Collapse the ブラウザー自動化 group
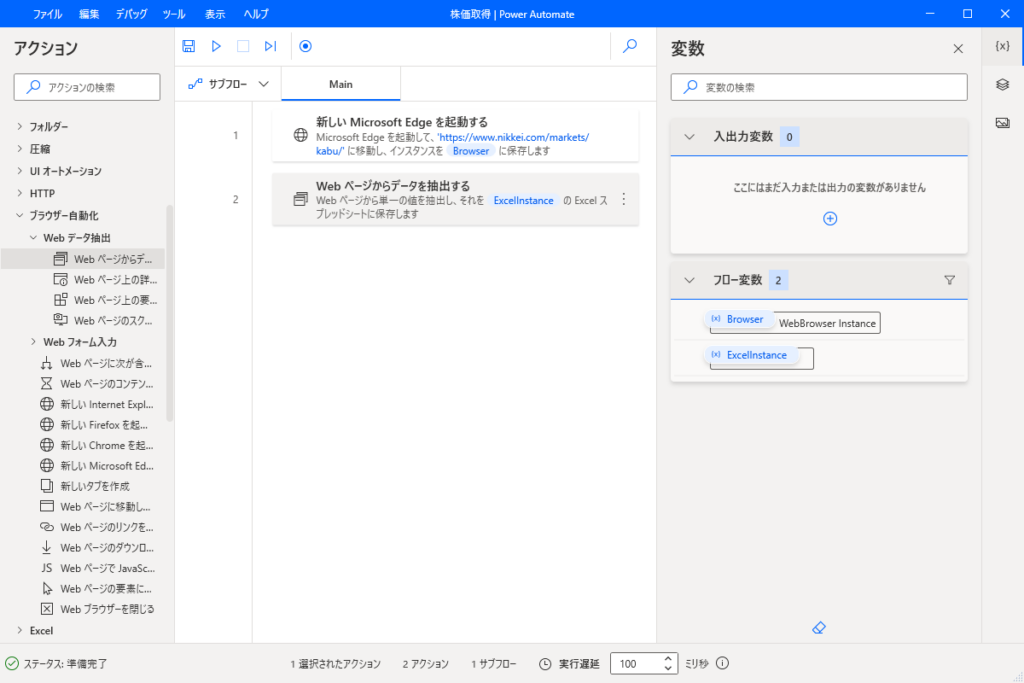The width and height of the screenshot is (1024, 683). tap(20, 215)
